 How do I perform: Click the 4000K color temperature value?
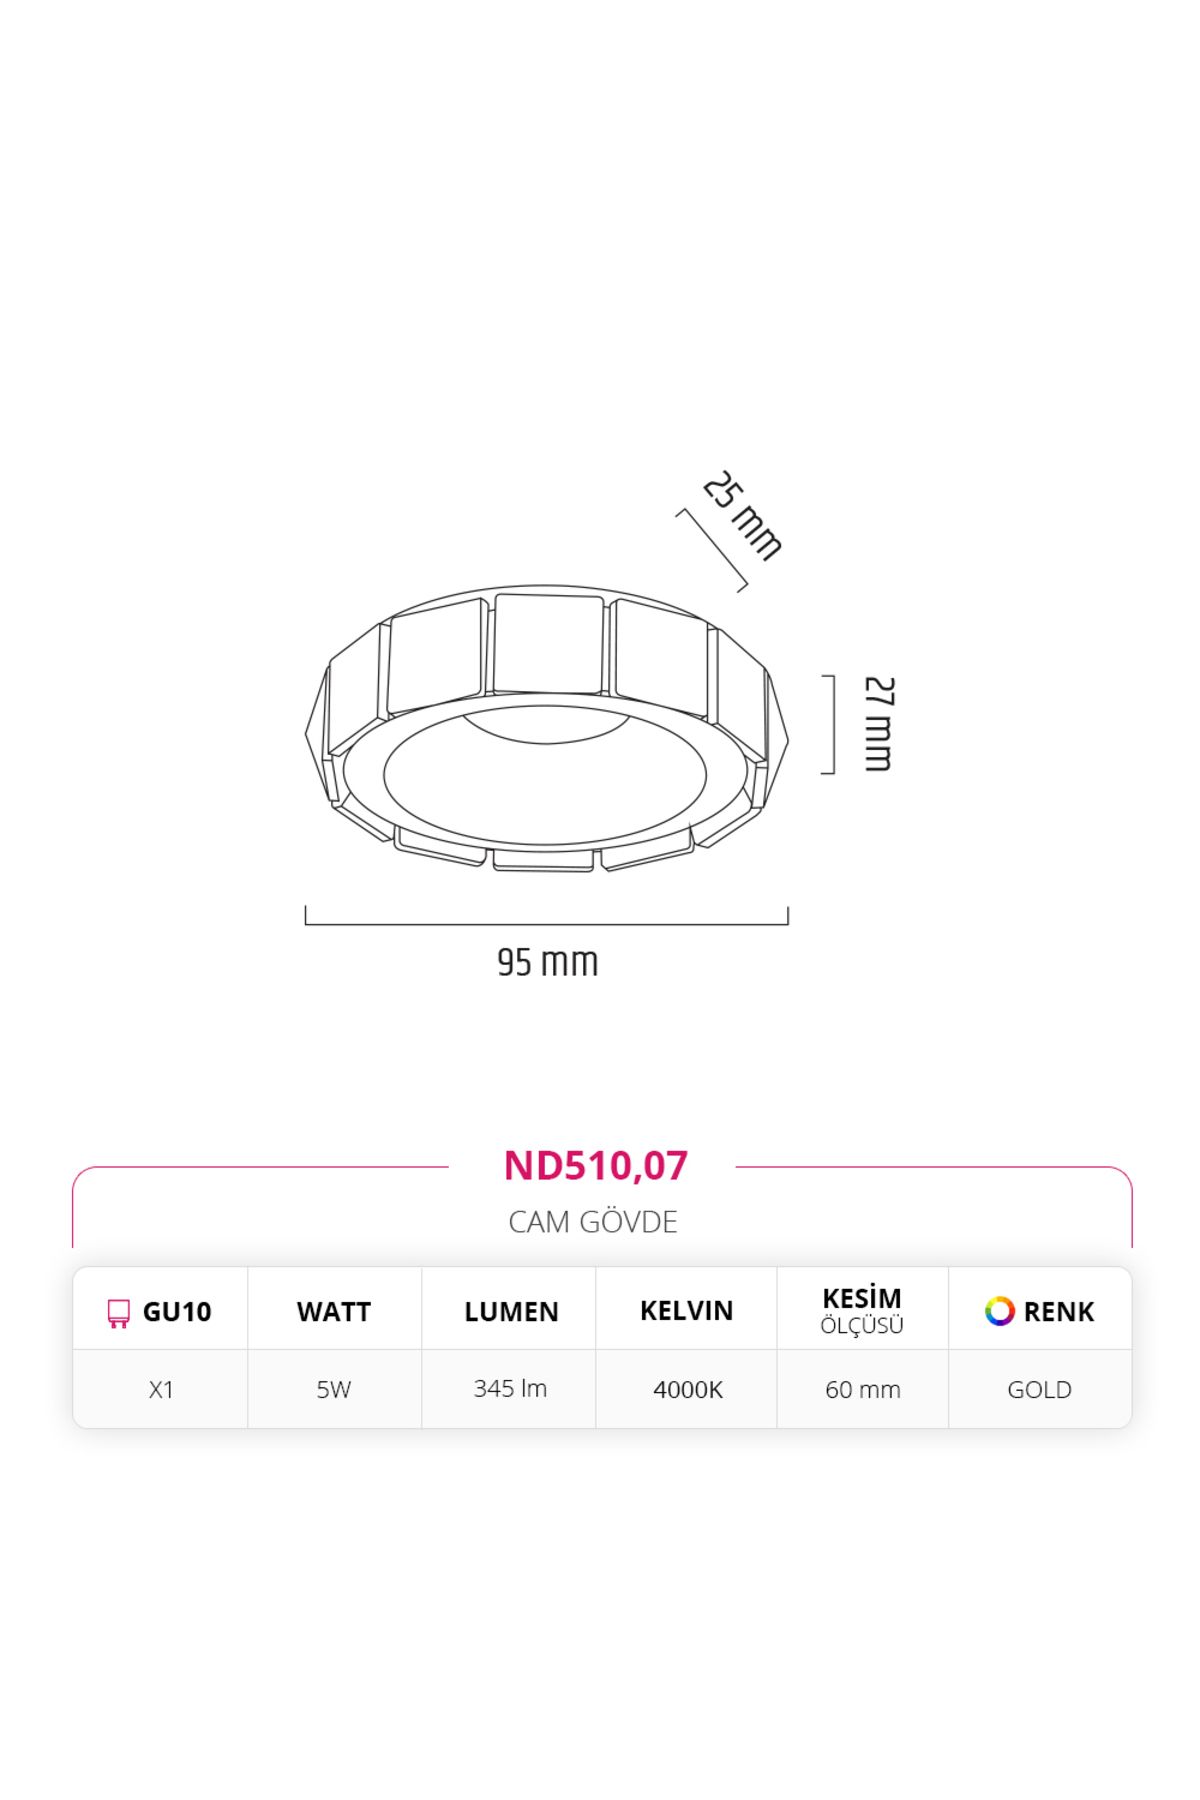tap(688, 1390)
